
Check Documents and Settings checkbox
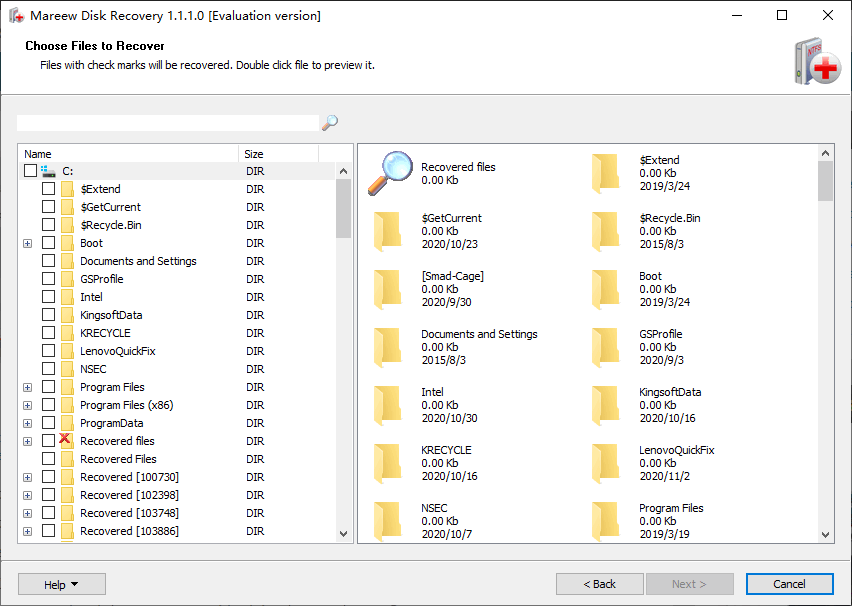pyautogui.click(x=48, y=260)
